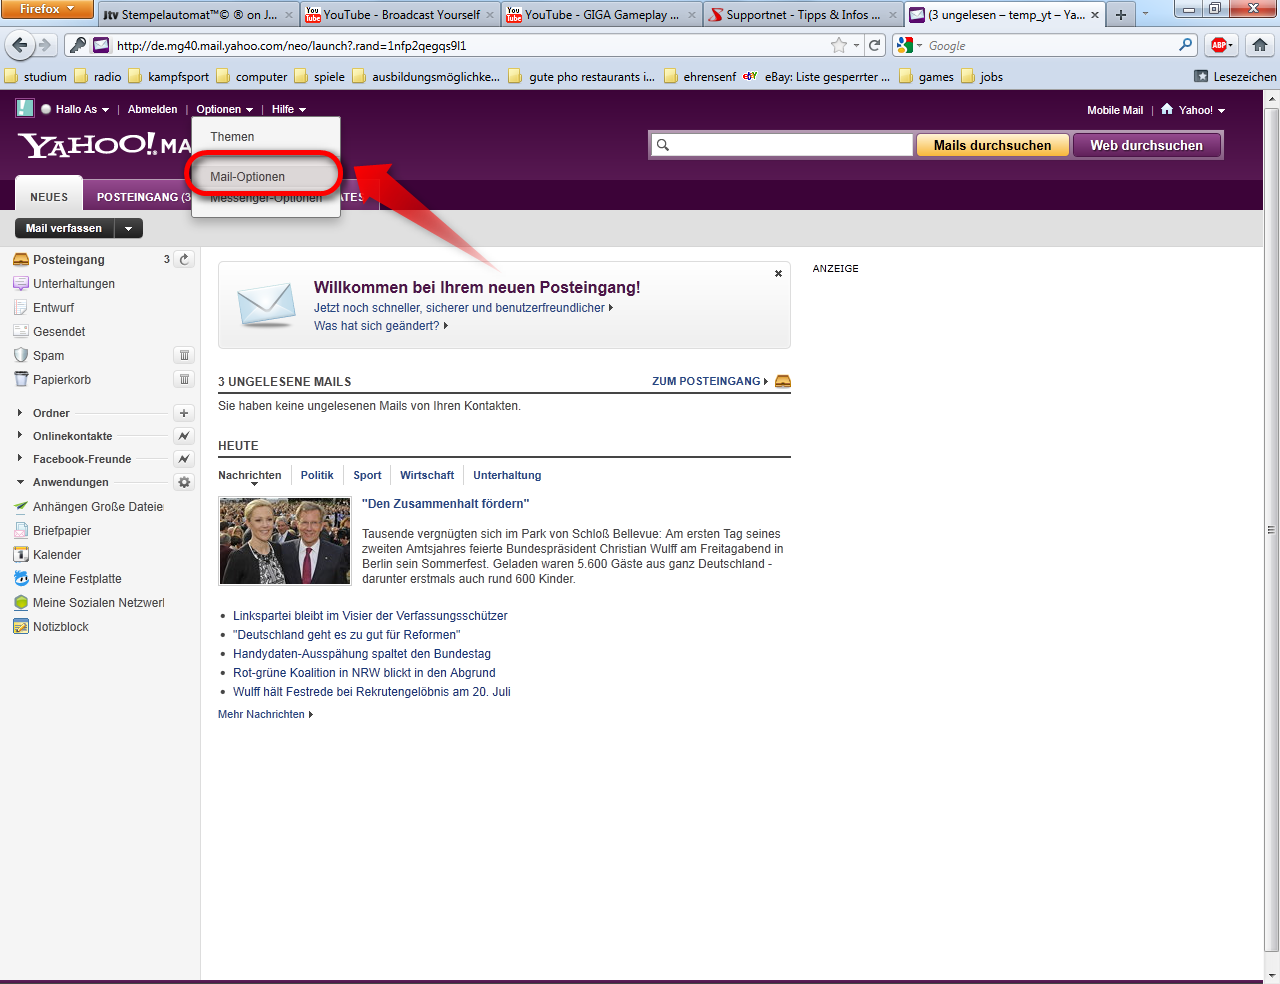The width and height of the screenshot is (1280, 984).
Task: Open the Zum Posteingang link
Action: tap(709, 381)
